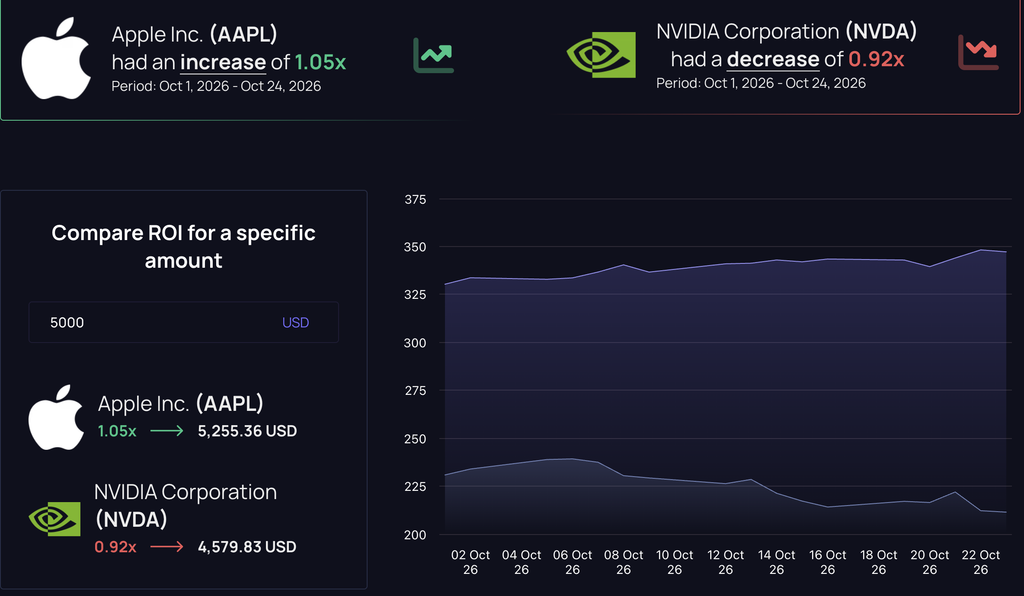Click the 14 Oct 26 x-axis label
1024x596 pixels.
[776, 562]
